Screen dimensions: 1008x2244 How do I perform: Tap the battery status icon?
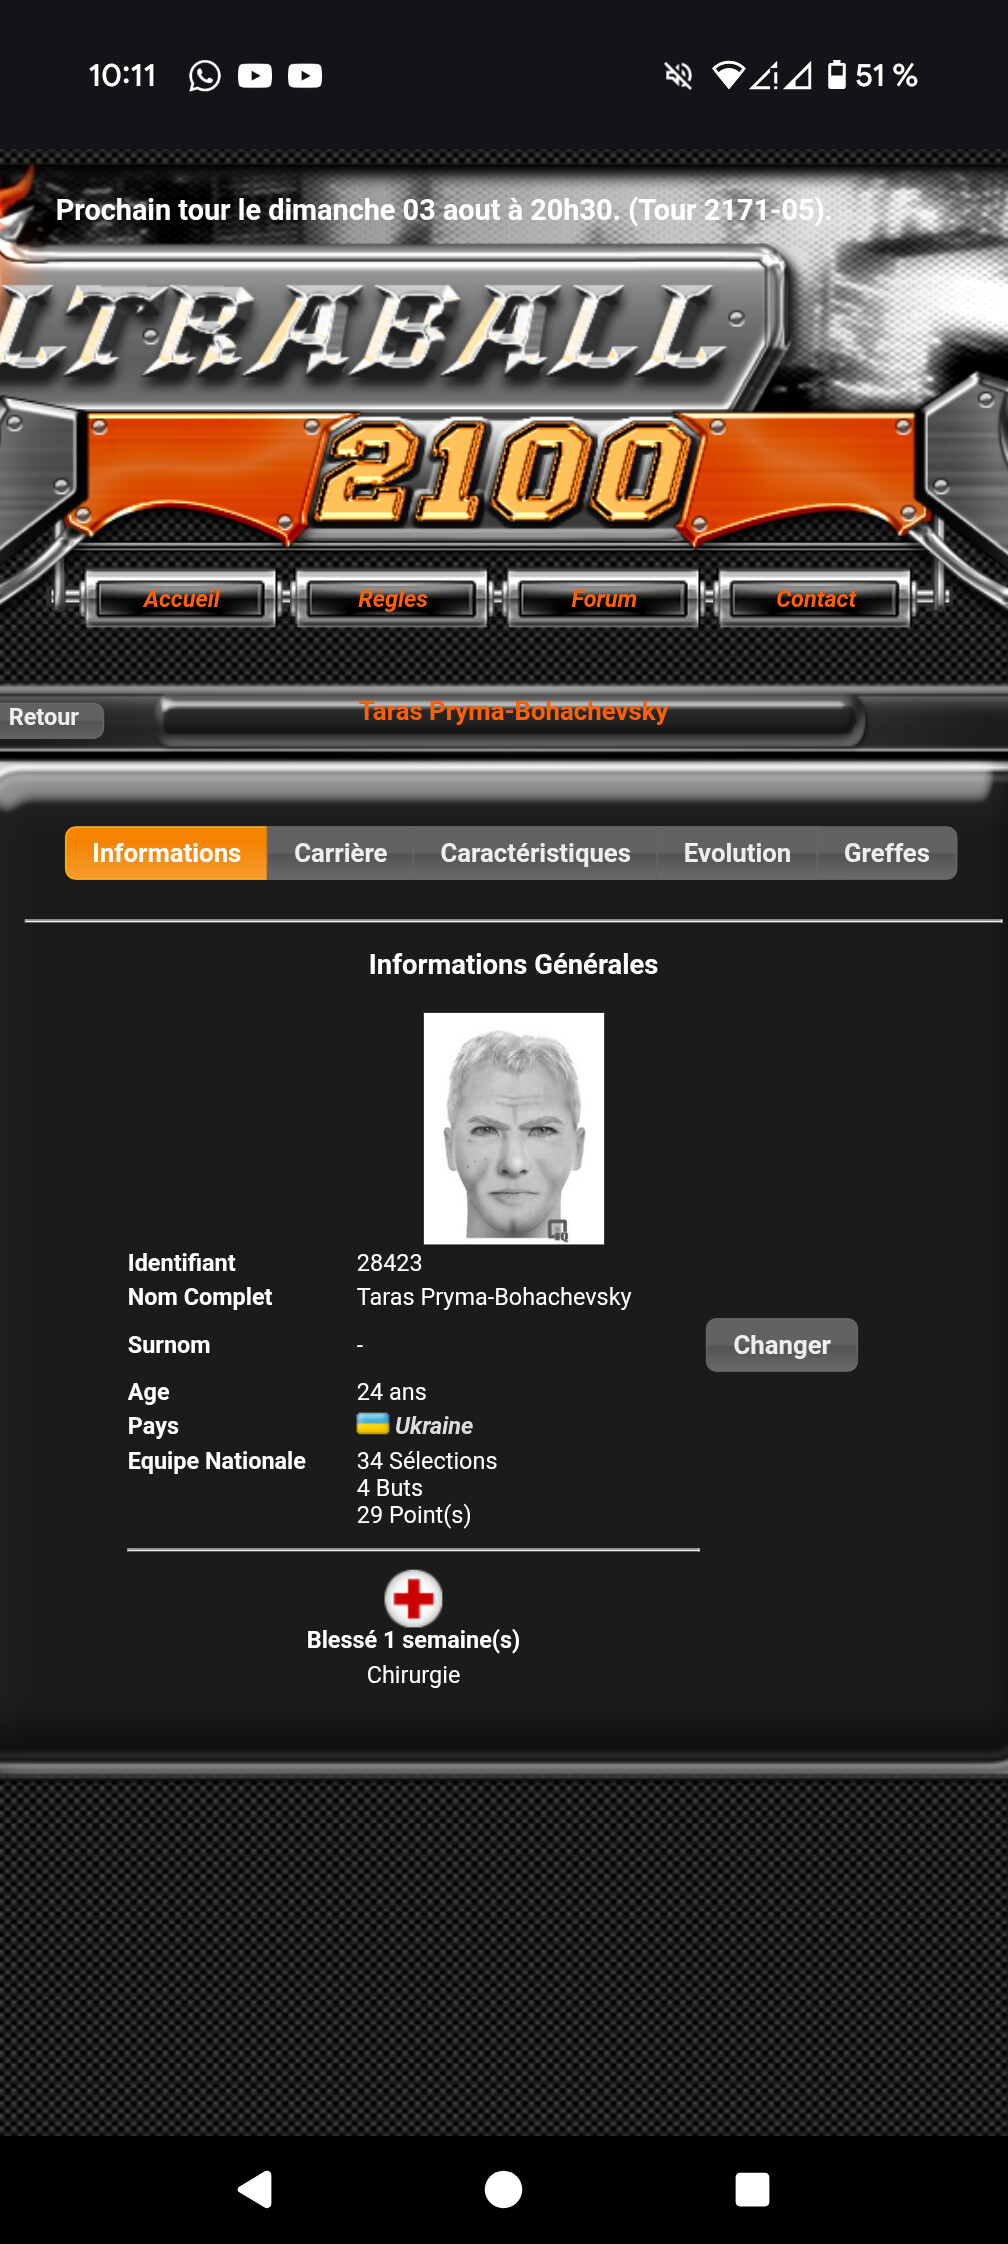(837, 75)
